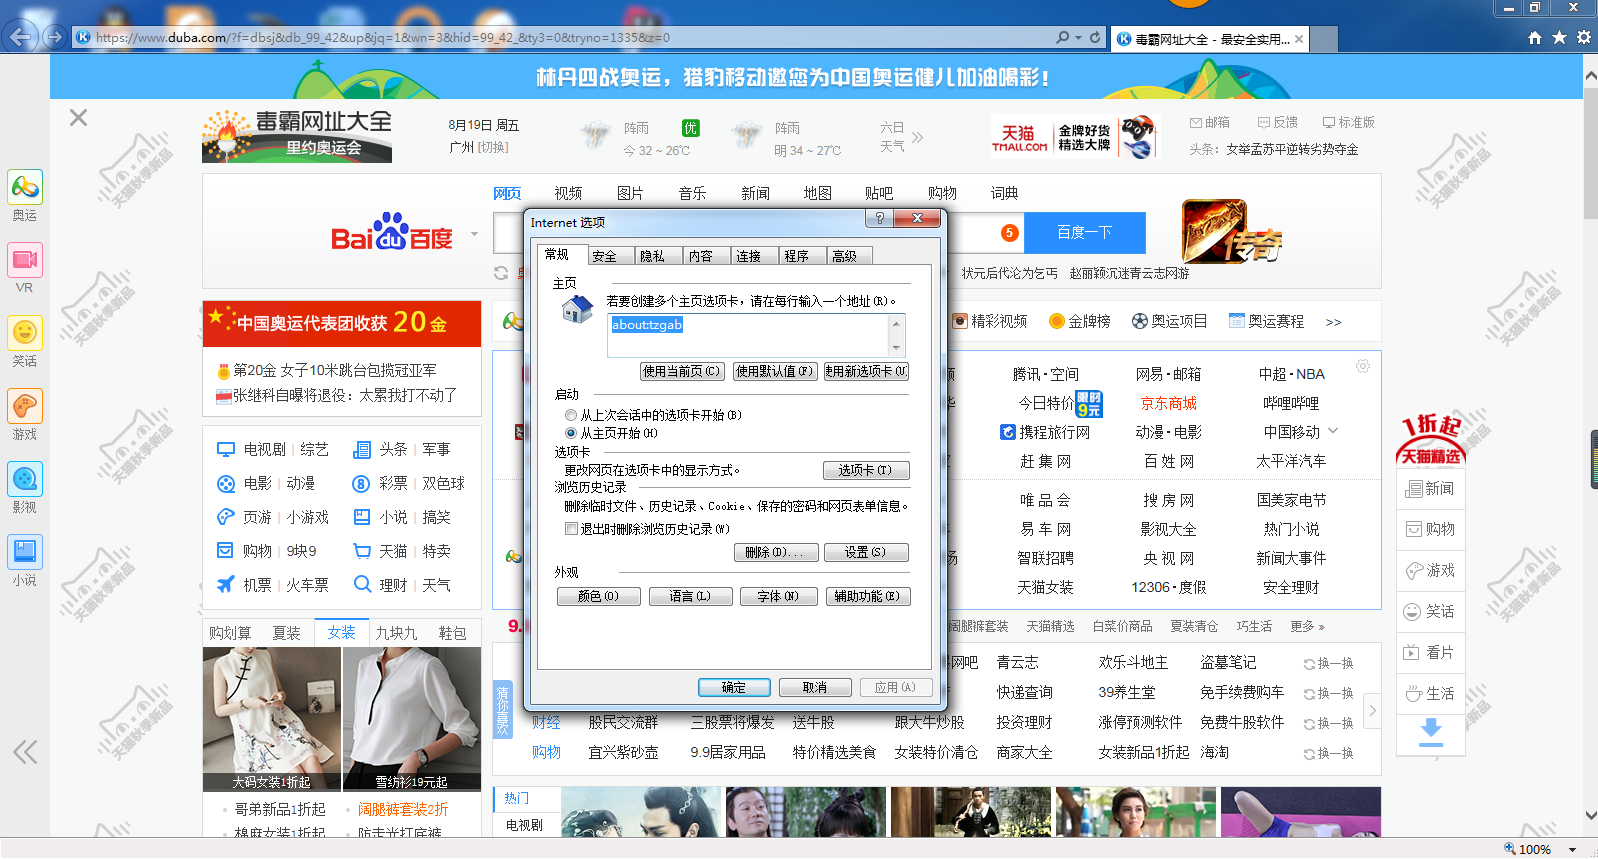Image resolution: width=1598 pixels, height=859 pixels.
Task: Go forward with the browser forward arrow
Action: point(54,38)
